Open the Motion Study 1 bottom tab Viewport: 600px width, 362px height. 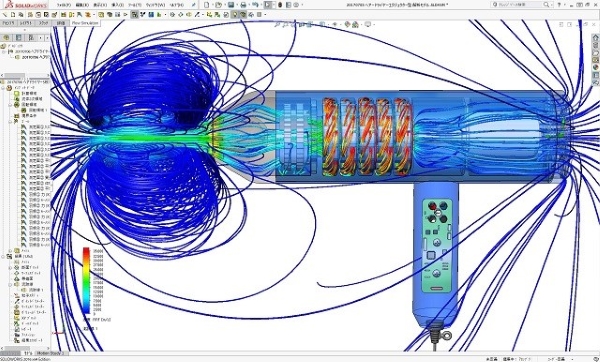(x=50, y=353)
